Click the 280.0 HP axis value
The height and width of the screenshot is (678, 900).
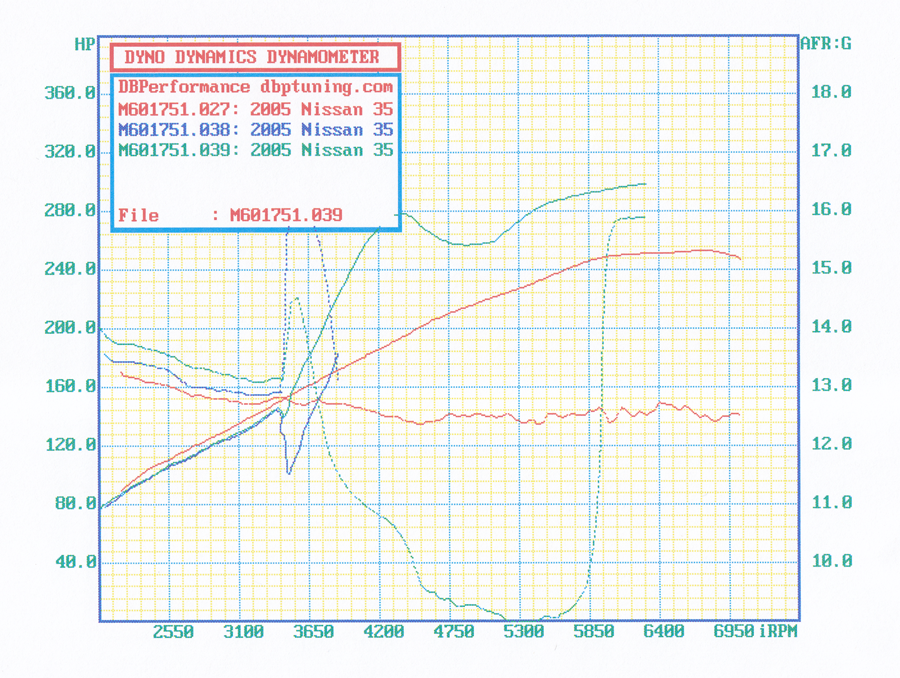click(x=70, y=210)
